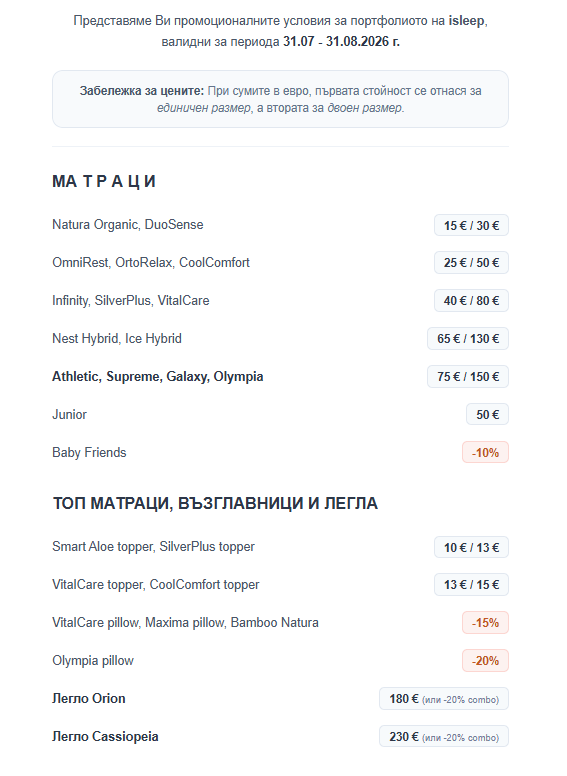Select Junior 50 € price badge
Image resolution: width=567 pixels, height=776 pixels.
pos(487,414)
